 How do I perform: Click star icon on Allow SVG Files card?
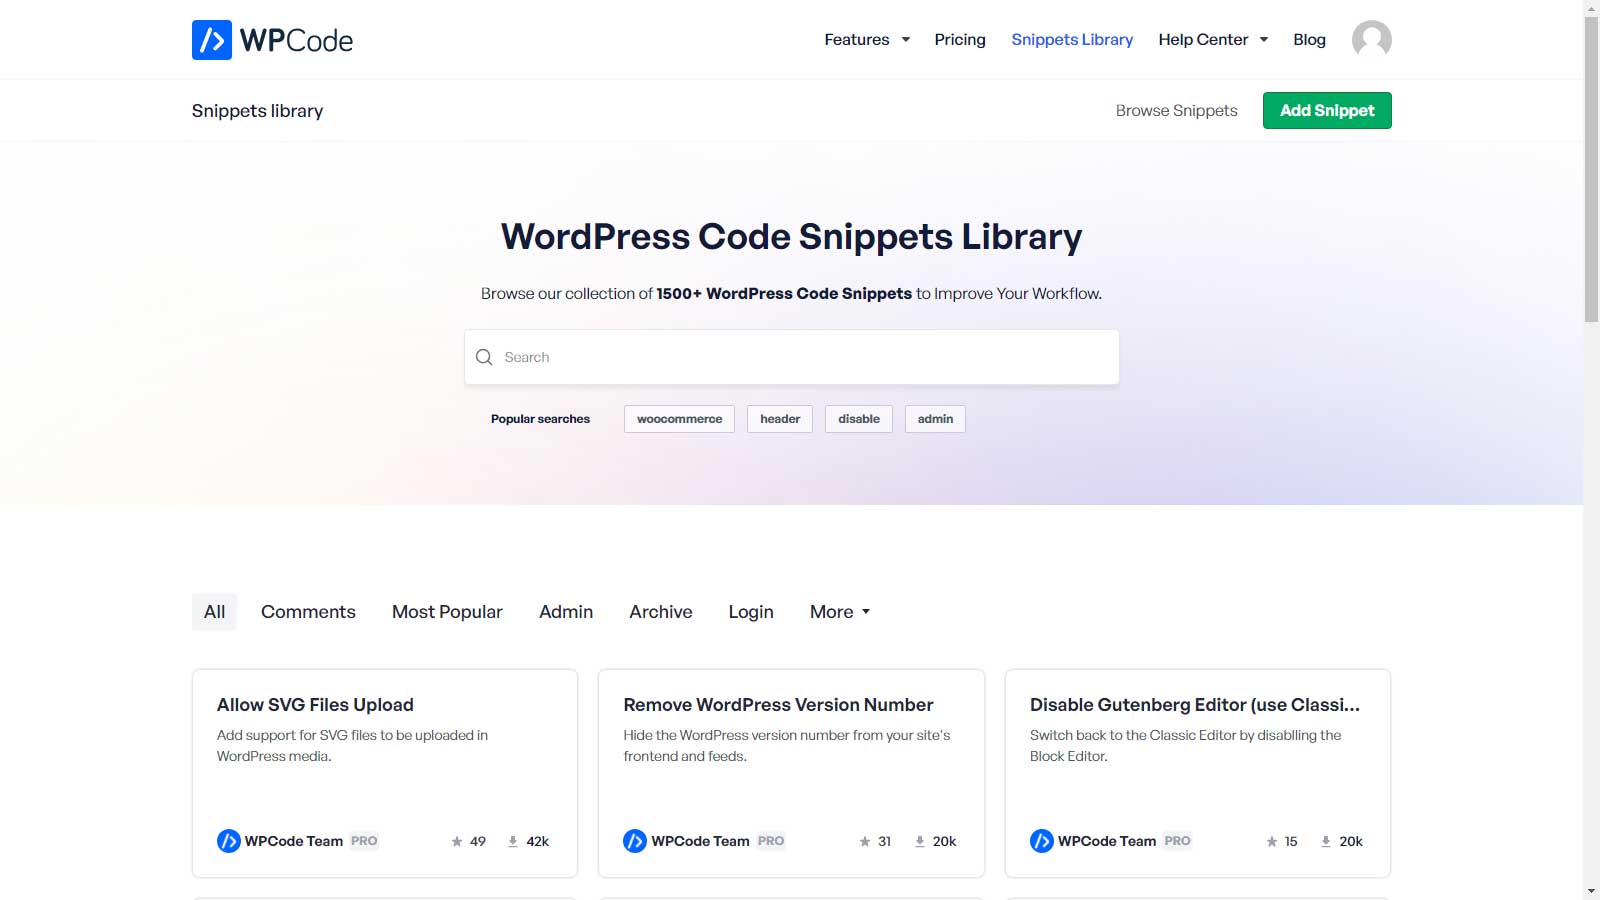pos(457,842)
